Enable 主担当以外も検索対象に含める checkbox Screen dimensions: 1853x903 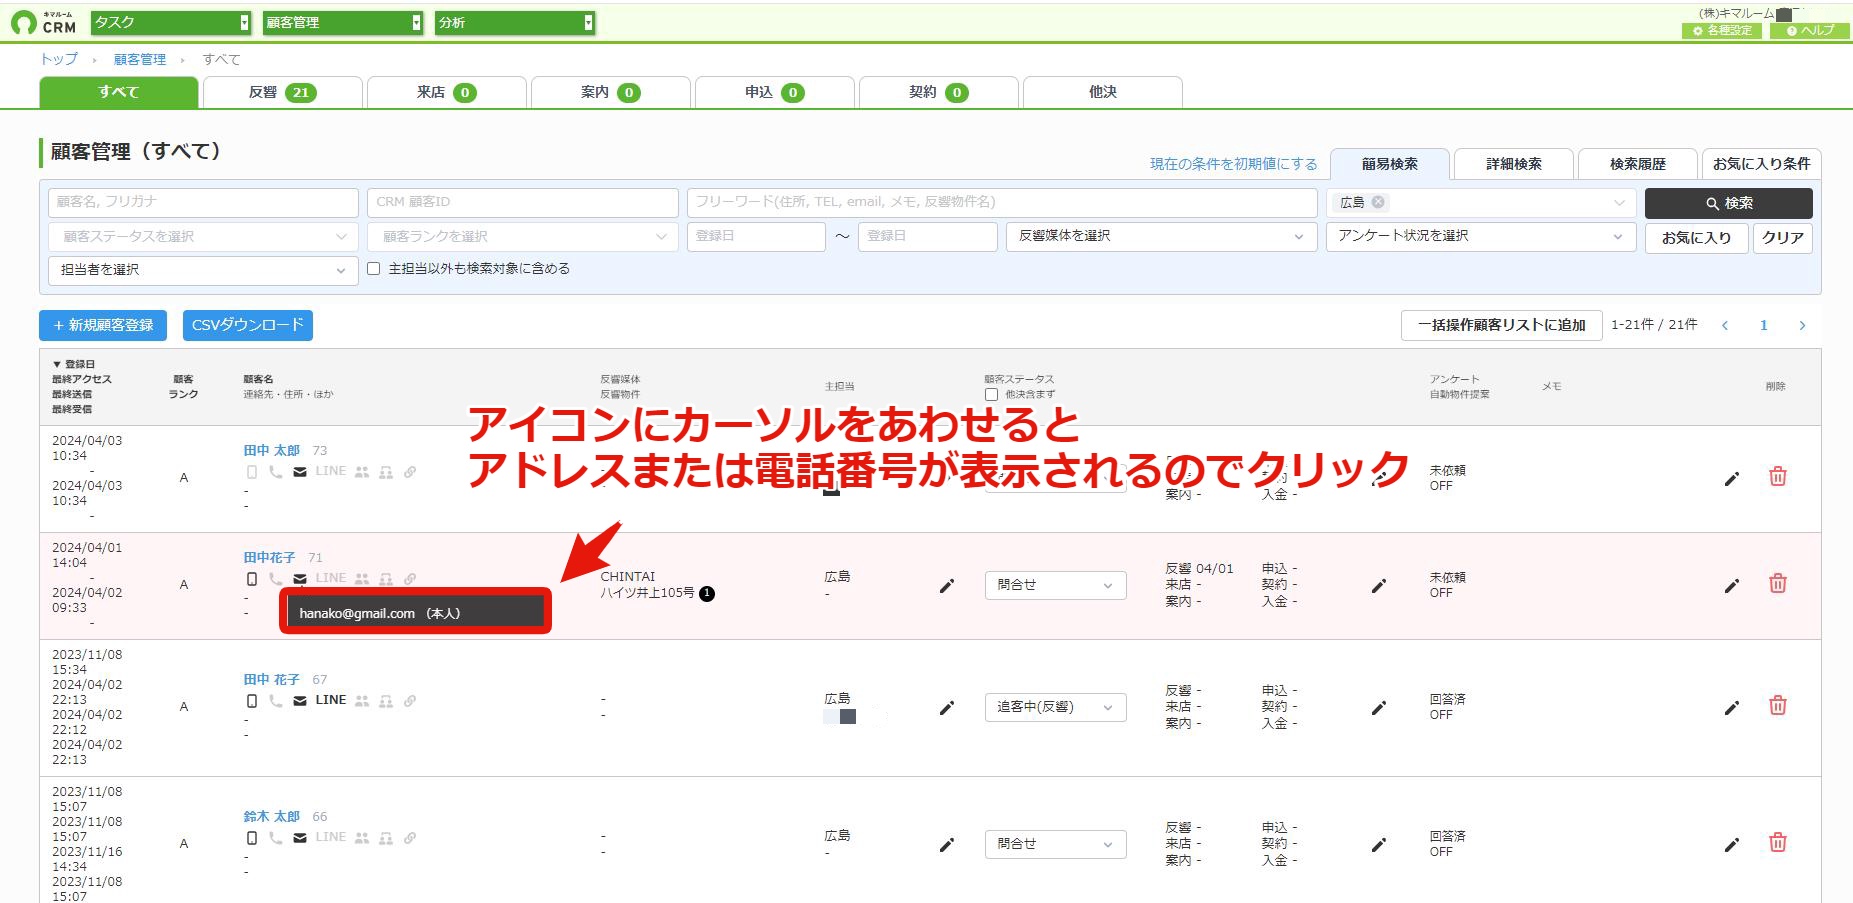[374, 269]
